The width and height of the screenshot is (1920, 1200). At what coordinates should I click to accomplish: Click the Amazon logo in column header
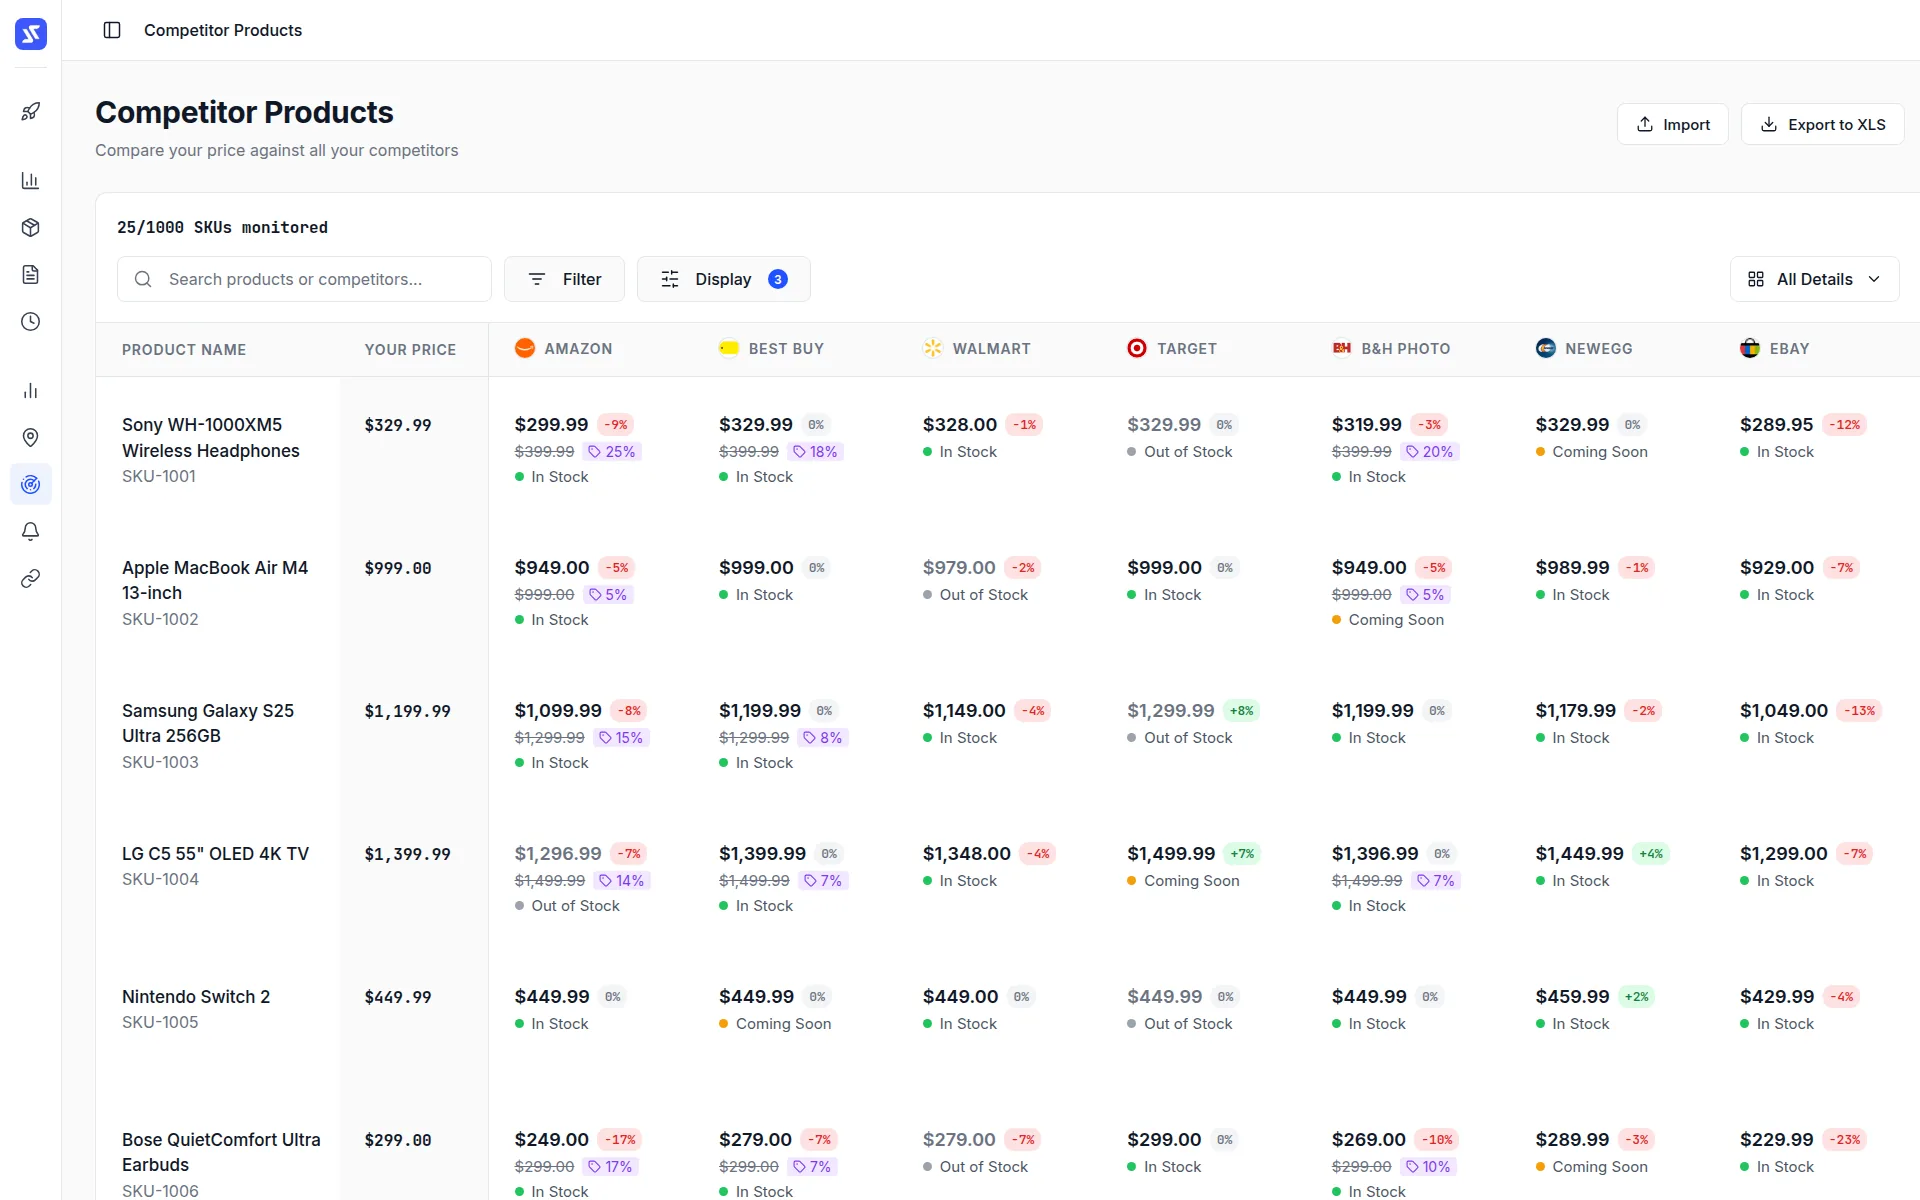(x=524, y=348)
